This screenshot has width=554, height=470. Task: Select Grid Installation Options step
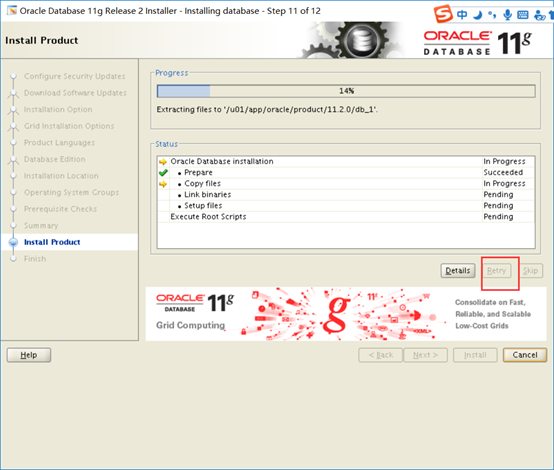(x=69, y=126)
